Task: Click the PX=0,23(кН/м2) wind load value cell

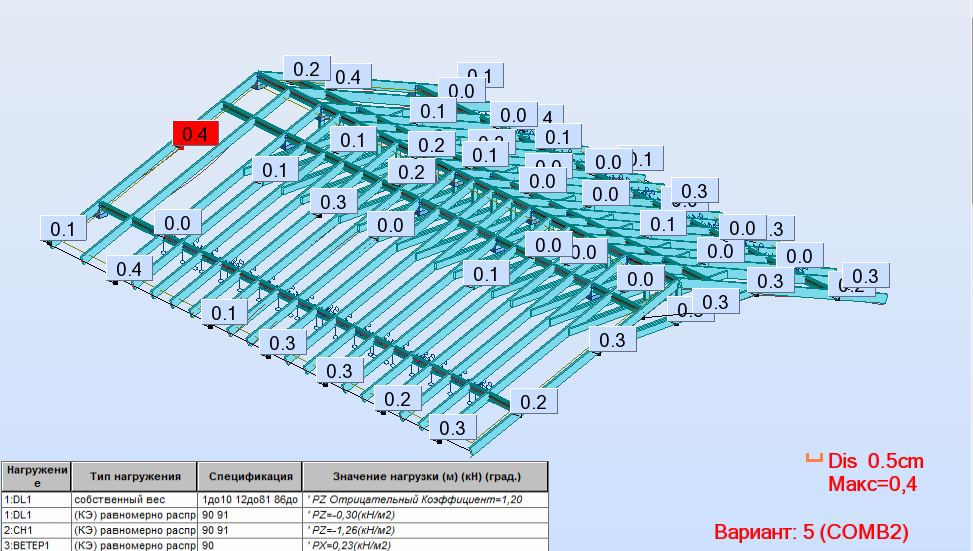Action: pyautogui.click(x=426, y=545)
